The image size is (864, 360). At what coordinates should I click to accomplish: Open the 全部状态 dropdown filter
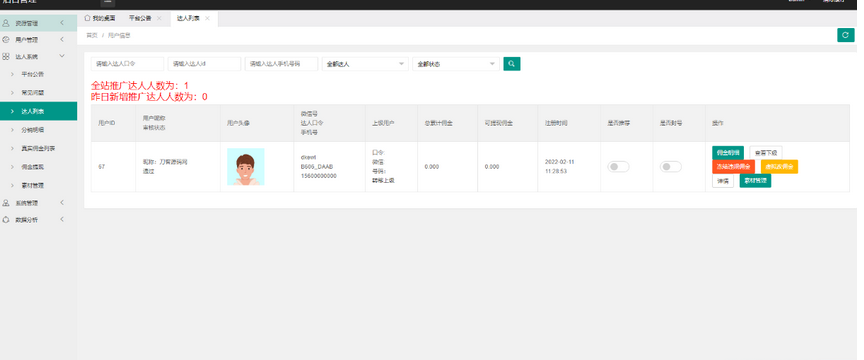(456, 64)
